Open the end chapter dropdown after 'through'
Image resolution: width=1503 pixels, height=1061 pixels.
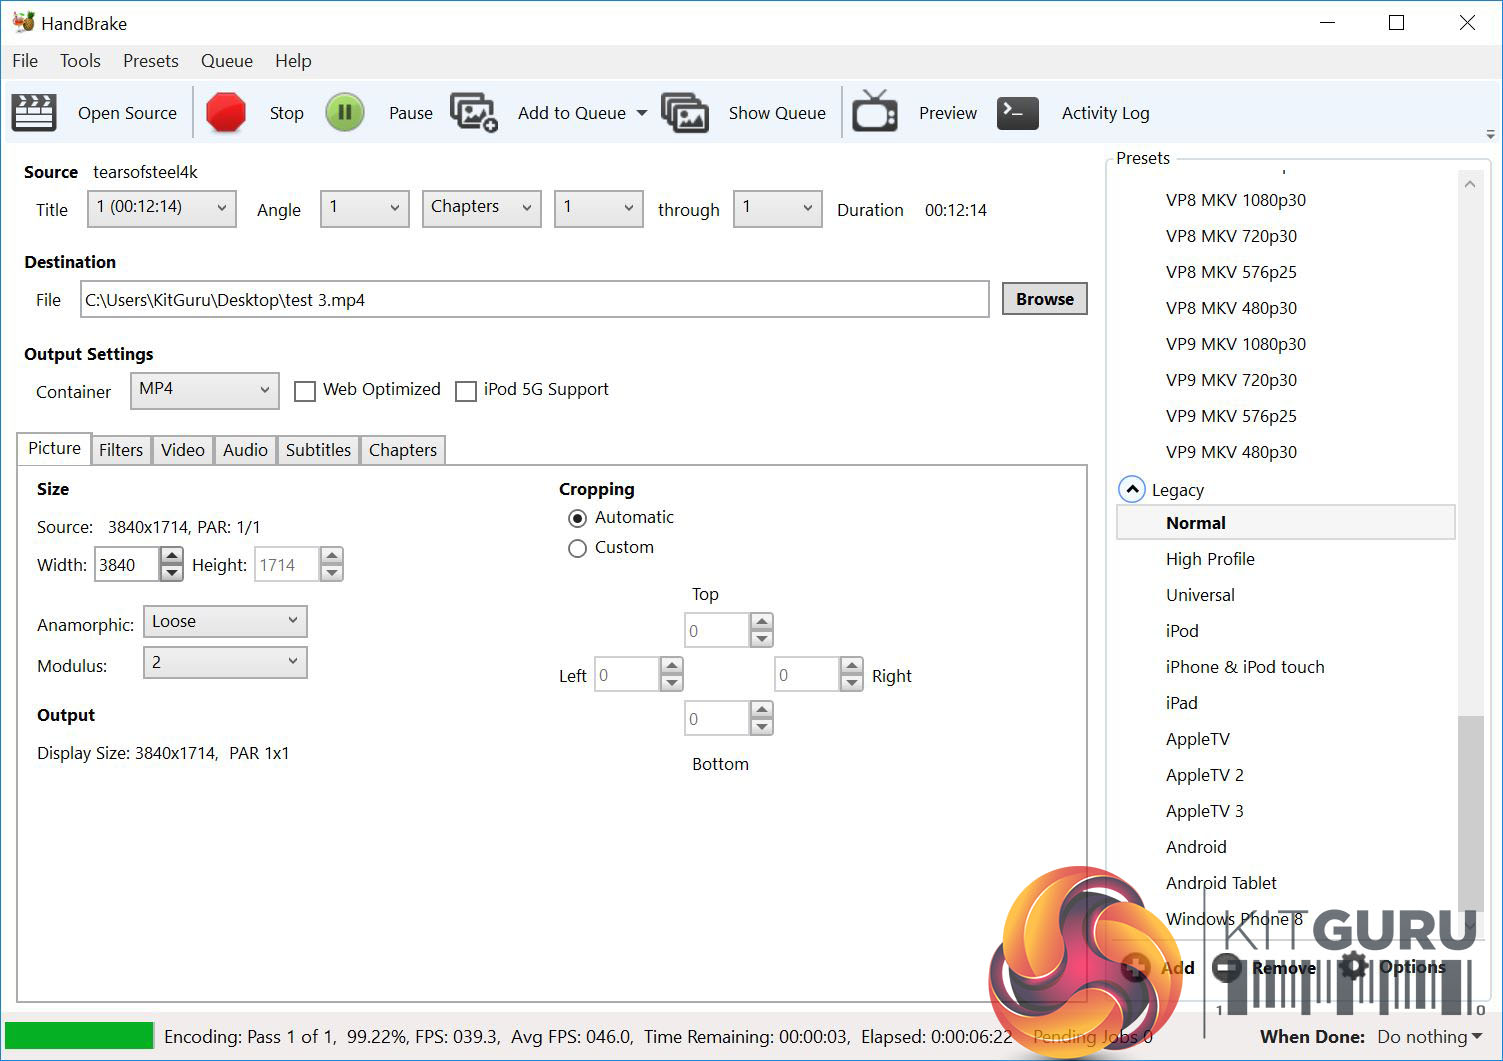point(777,208)
